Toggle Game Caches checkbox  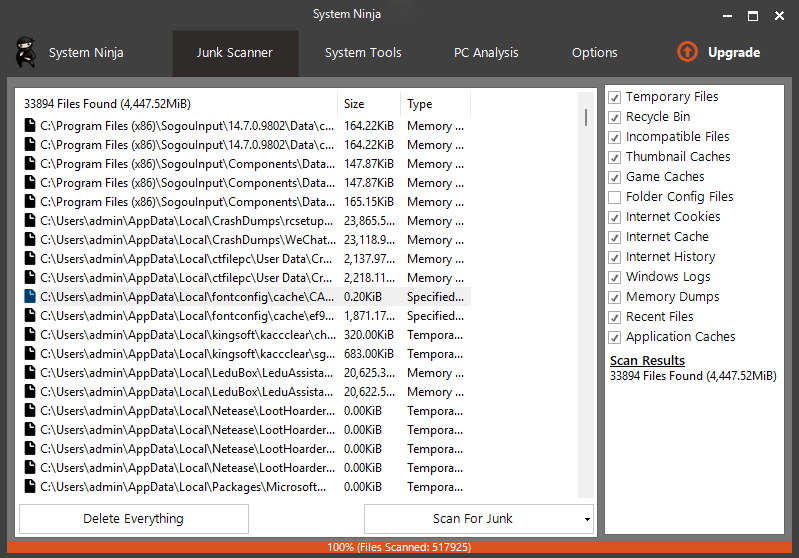click(615, 177)
